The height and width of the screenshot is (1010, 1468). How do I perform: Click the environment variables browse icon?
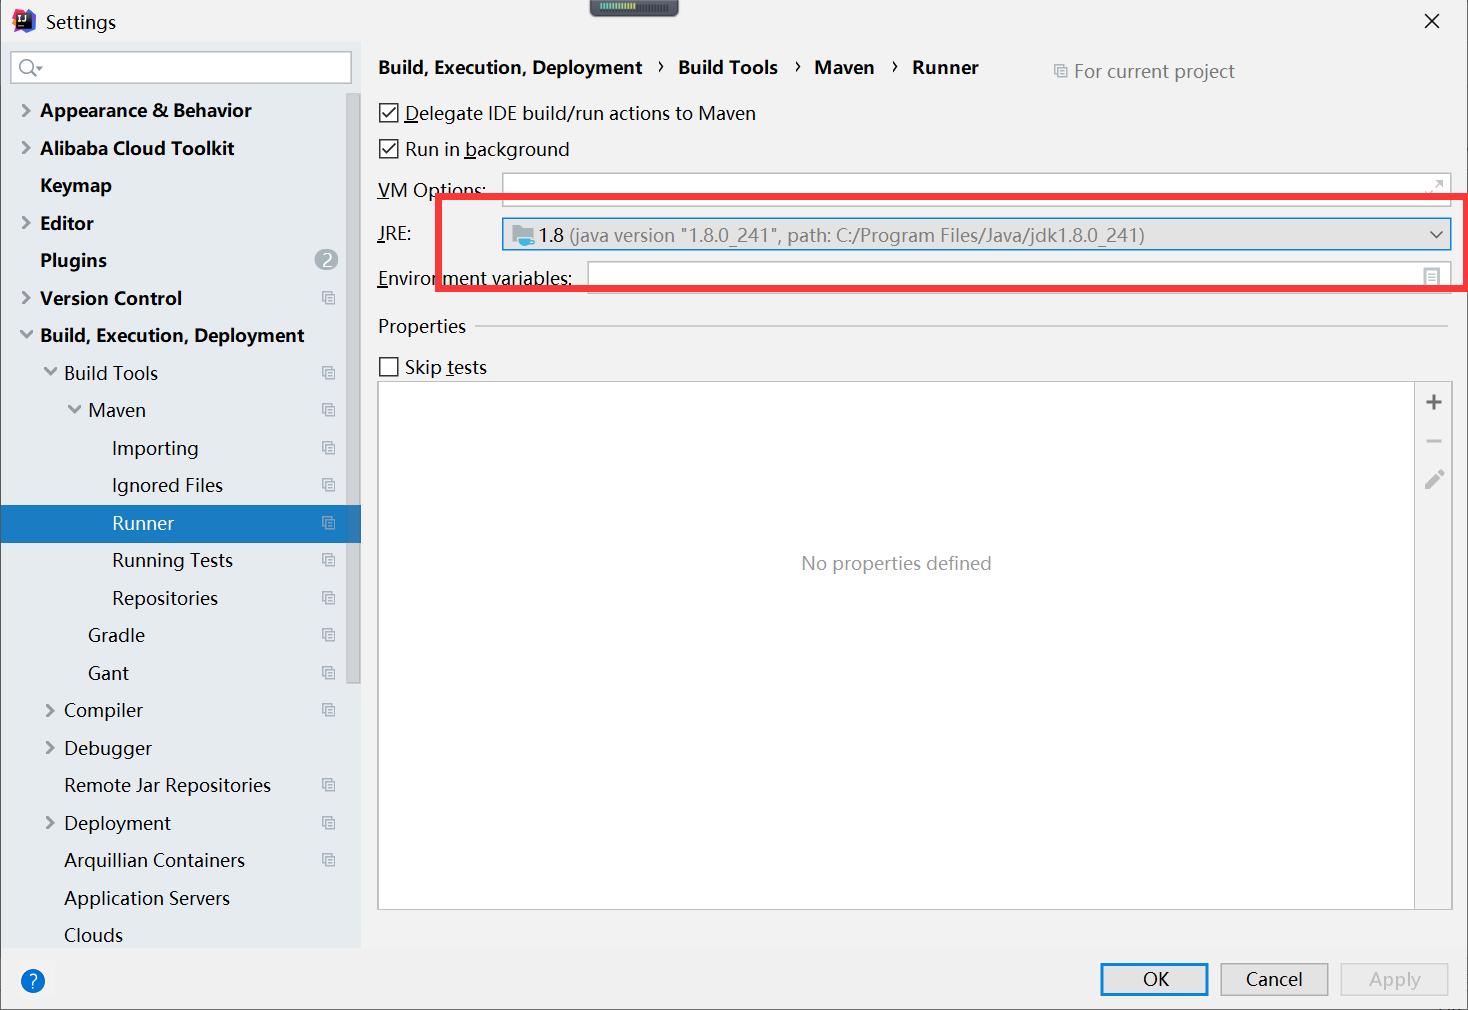tap(1432, 277)
